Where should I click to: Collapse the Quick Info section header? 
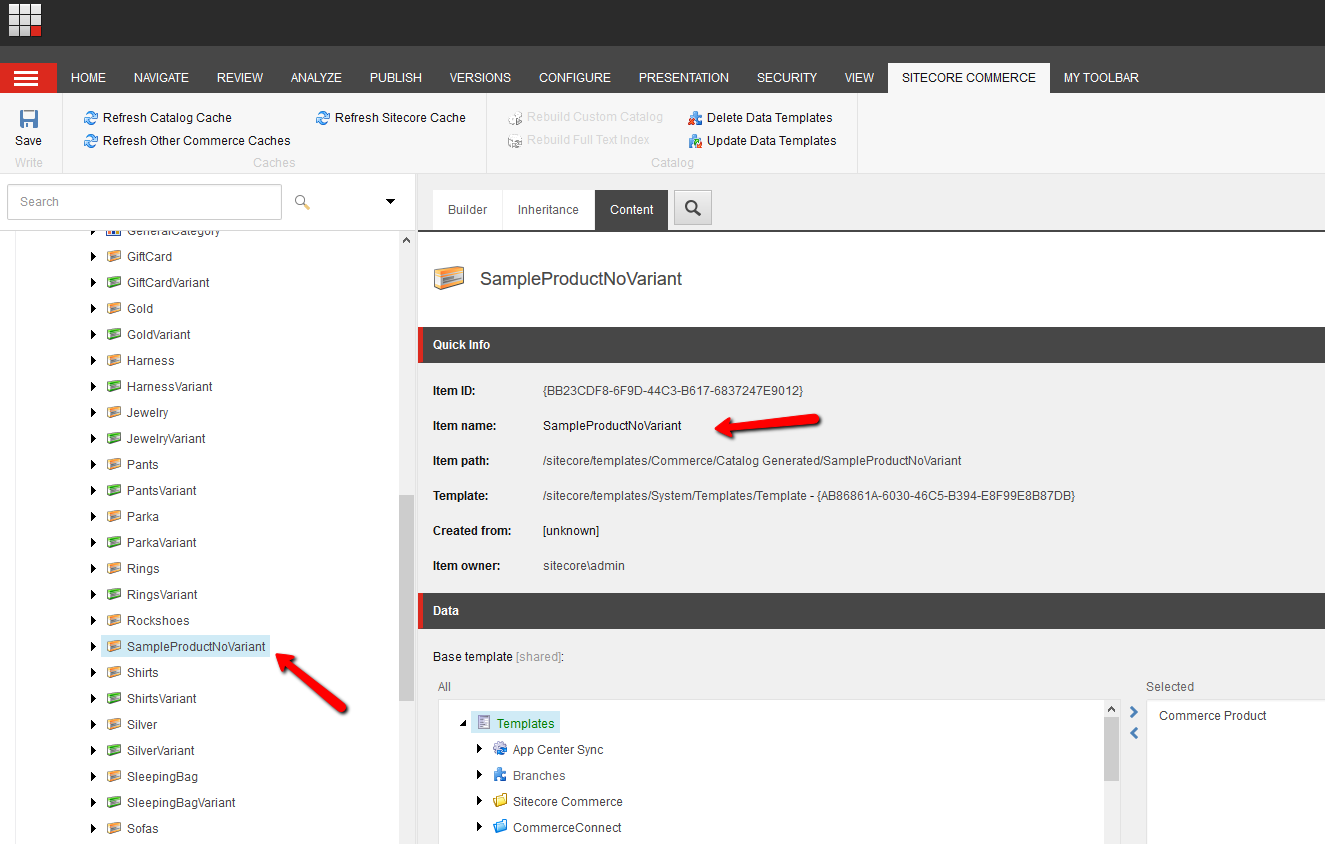tap(871, 345)
